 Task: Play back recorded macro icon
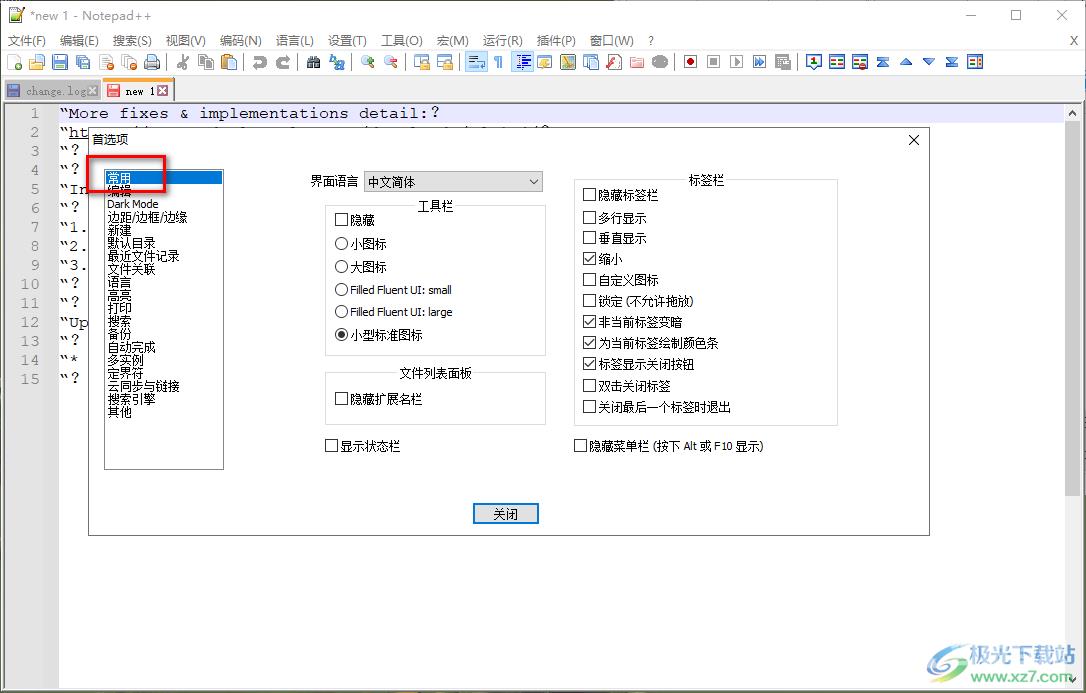pyautogui.click(x=736, y=62)
